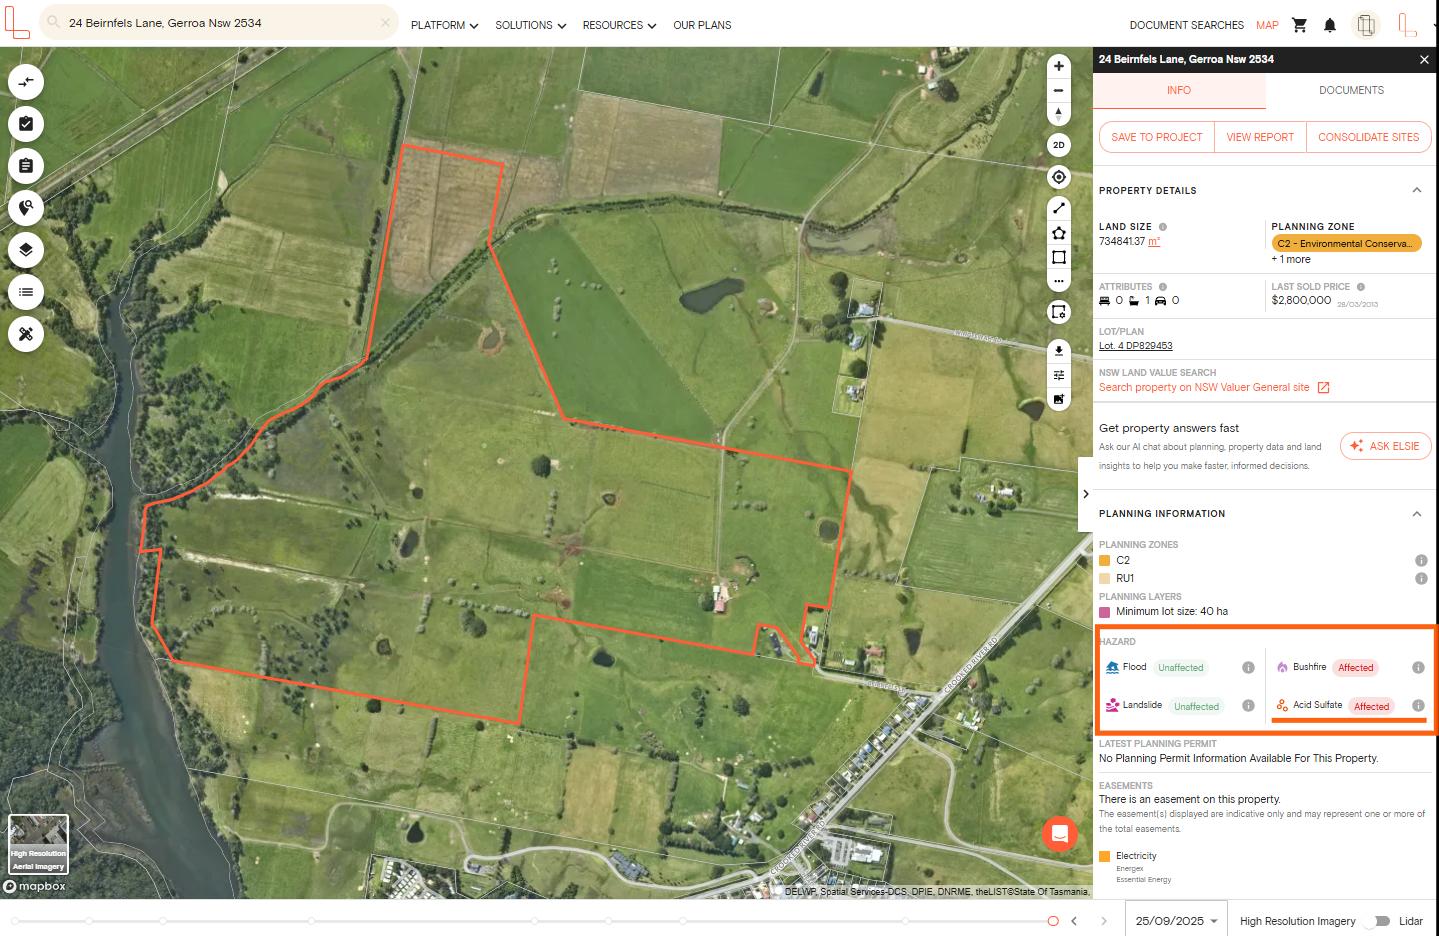Select the polygon drawing tool
1439x936 pixels.
click(x=1058, y=233)
